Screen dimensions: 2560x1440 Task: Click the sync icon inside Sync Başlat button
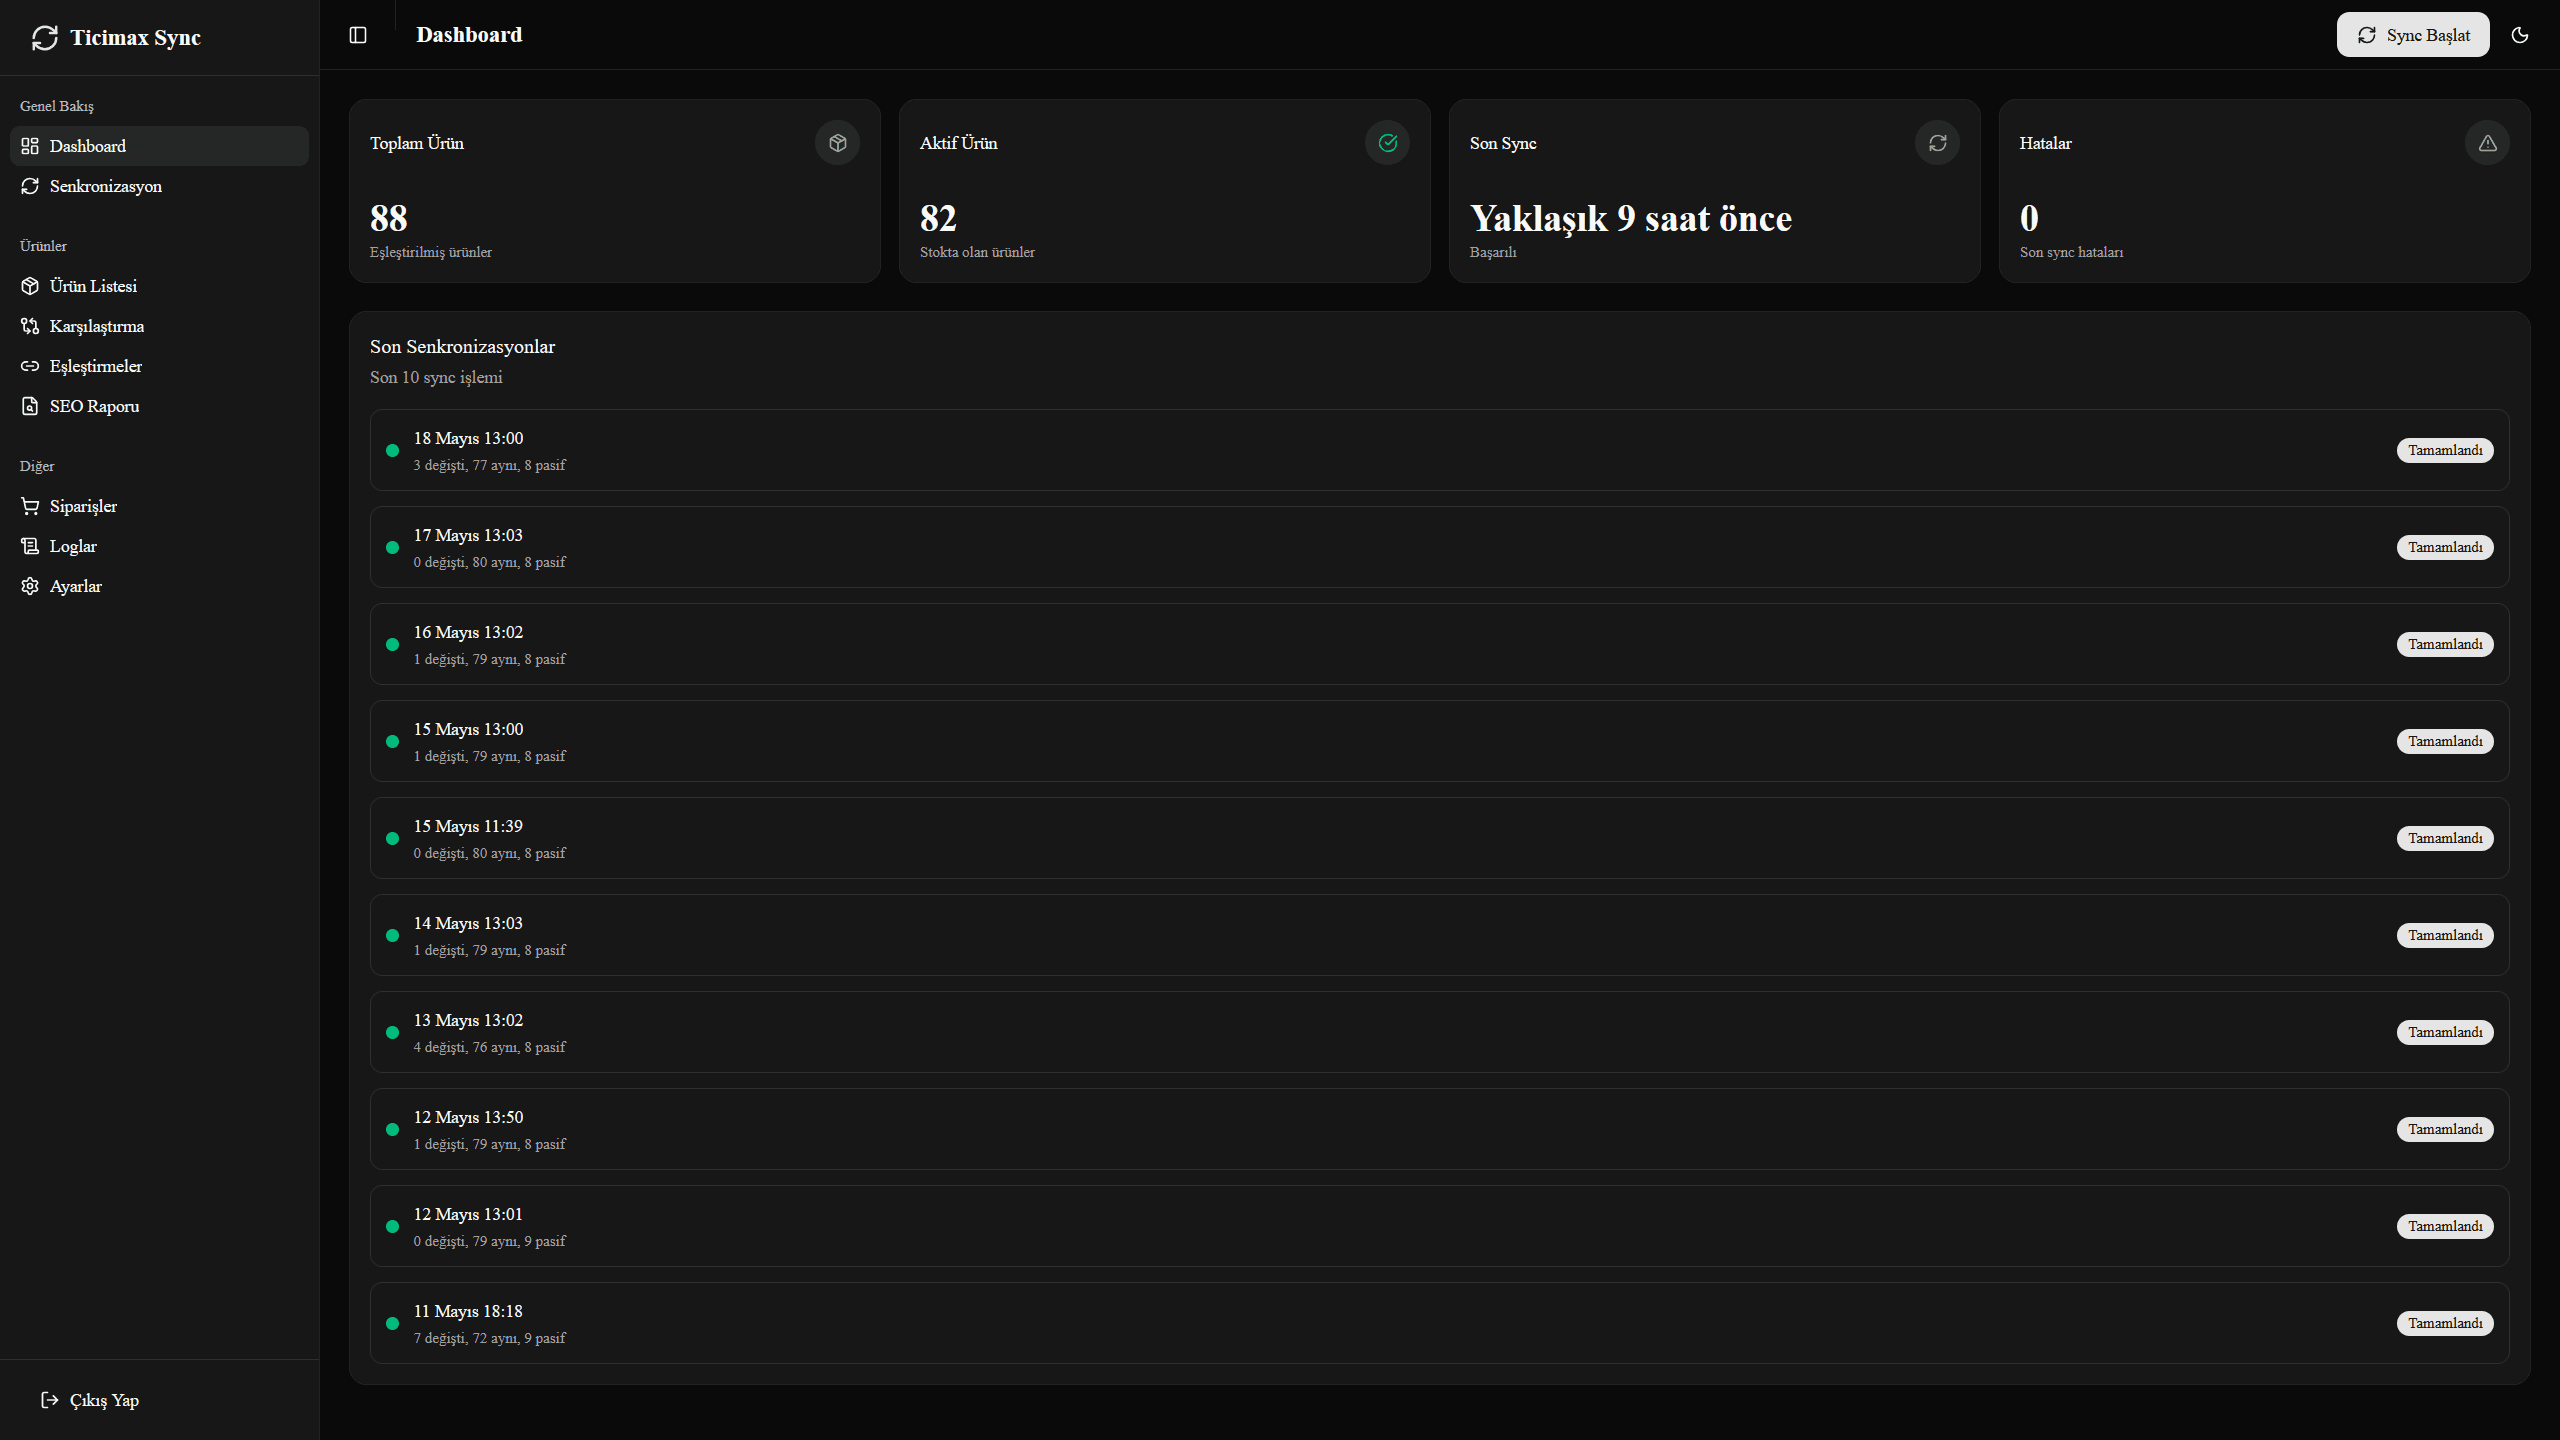tap(2367, 35)
